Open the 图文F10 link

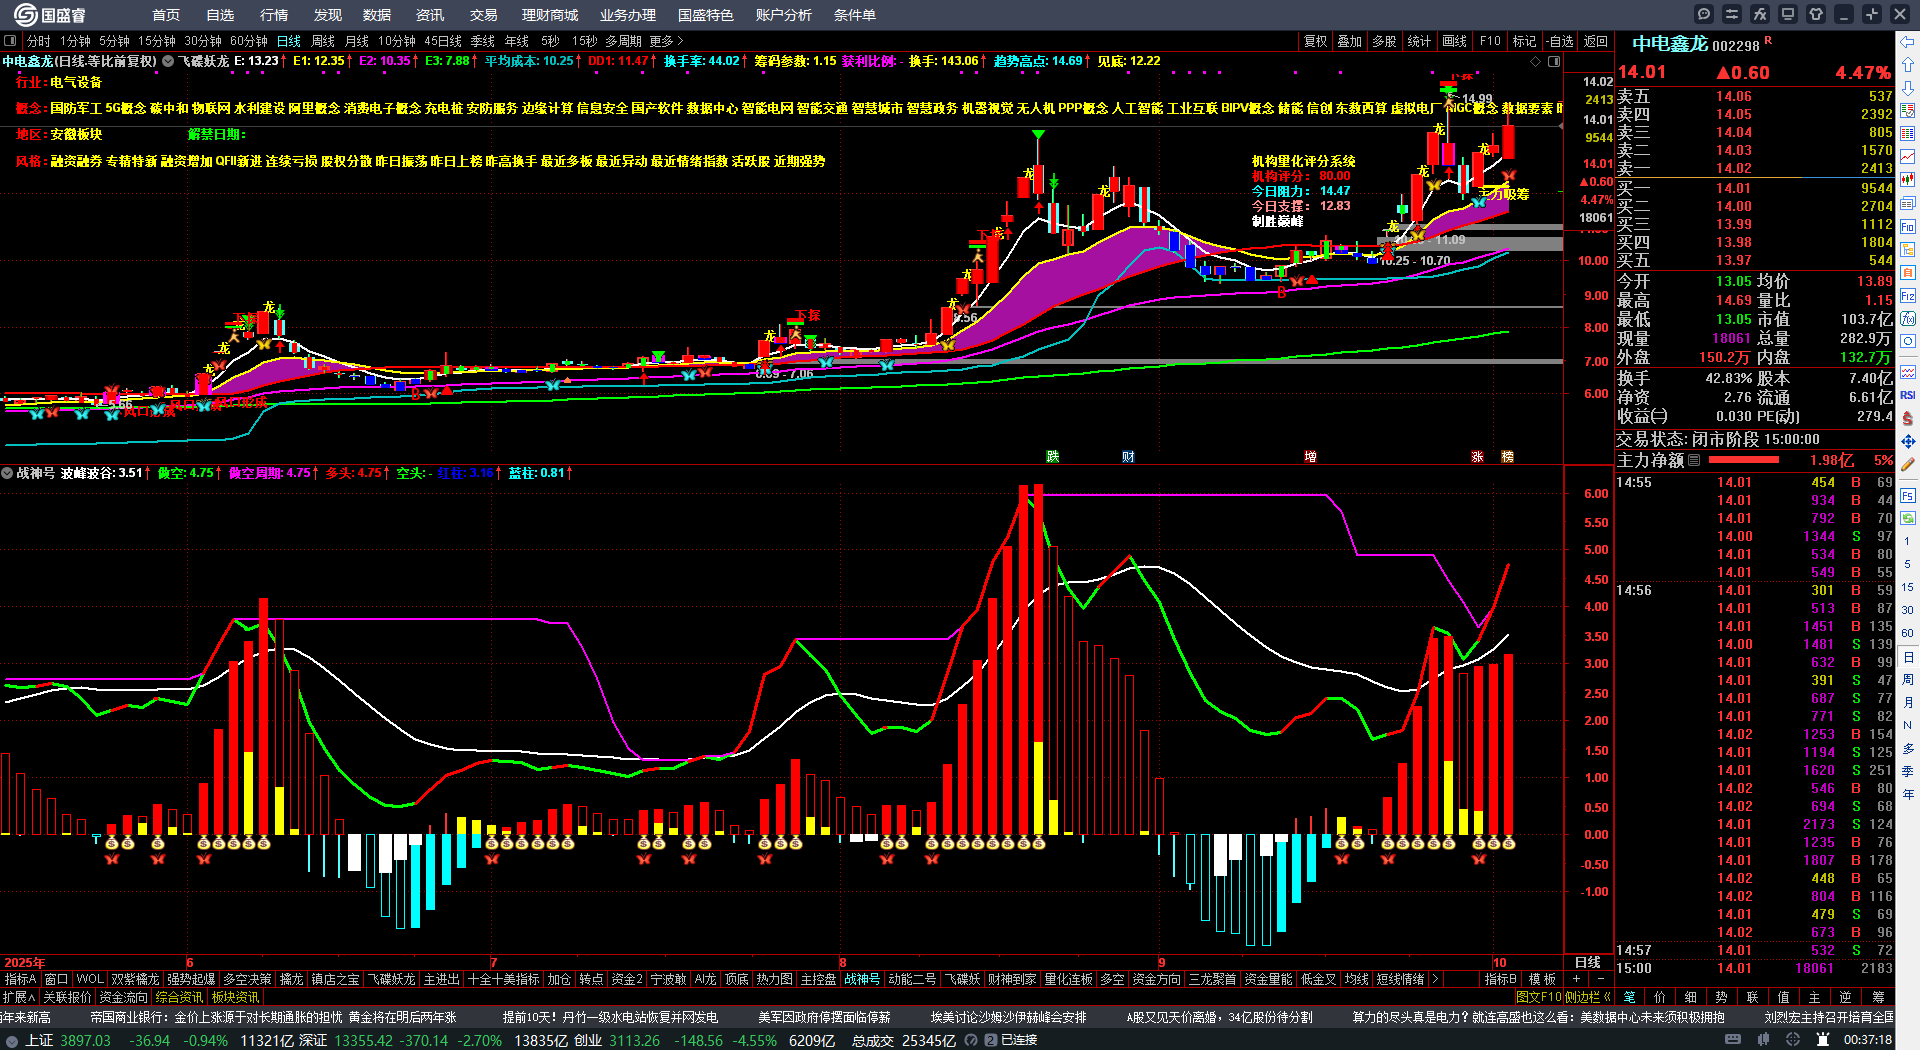(x=1538, y=997)
